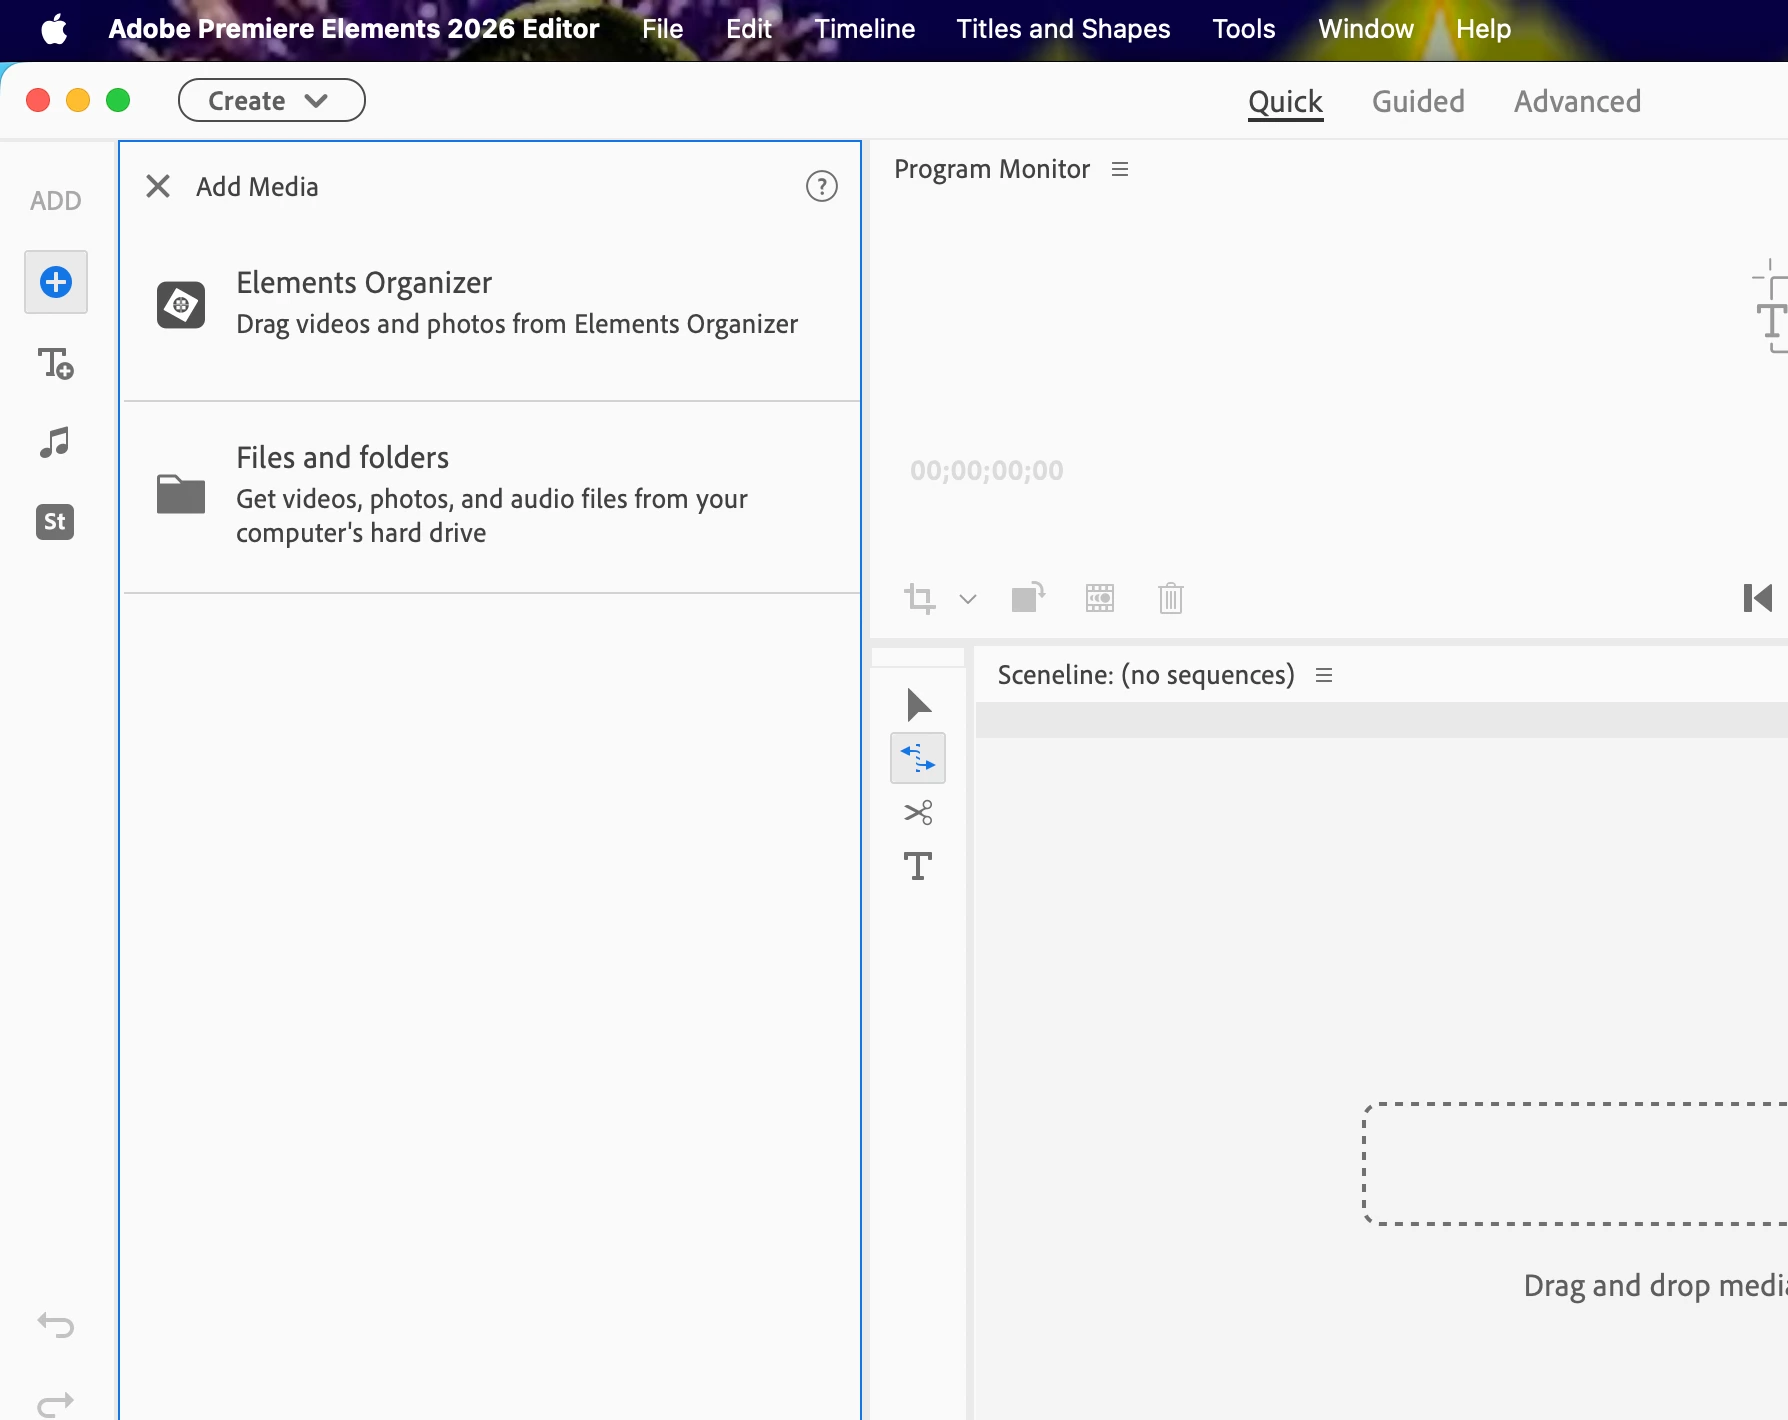Open Add Media help question mark

(x=822, y=186)
